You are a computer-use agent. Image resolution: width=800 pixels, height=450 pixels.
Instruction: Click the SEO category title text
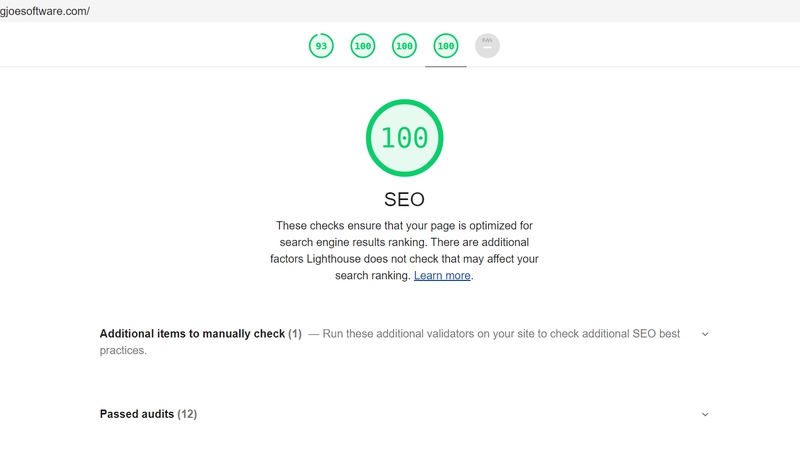pos(404,199)
